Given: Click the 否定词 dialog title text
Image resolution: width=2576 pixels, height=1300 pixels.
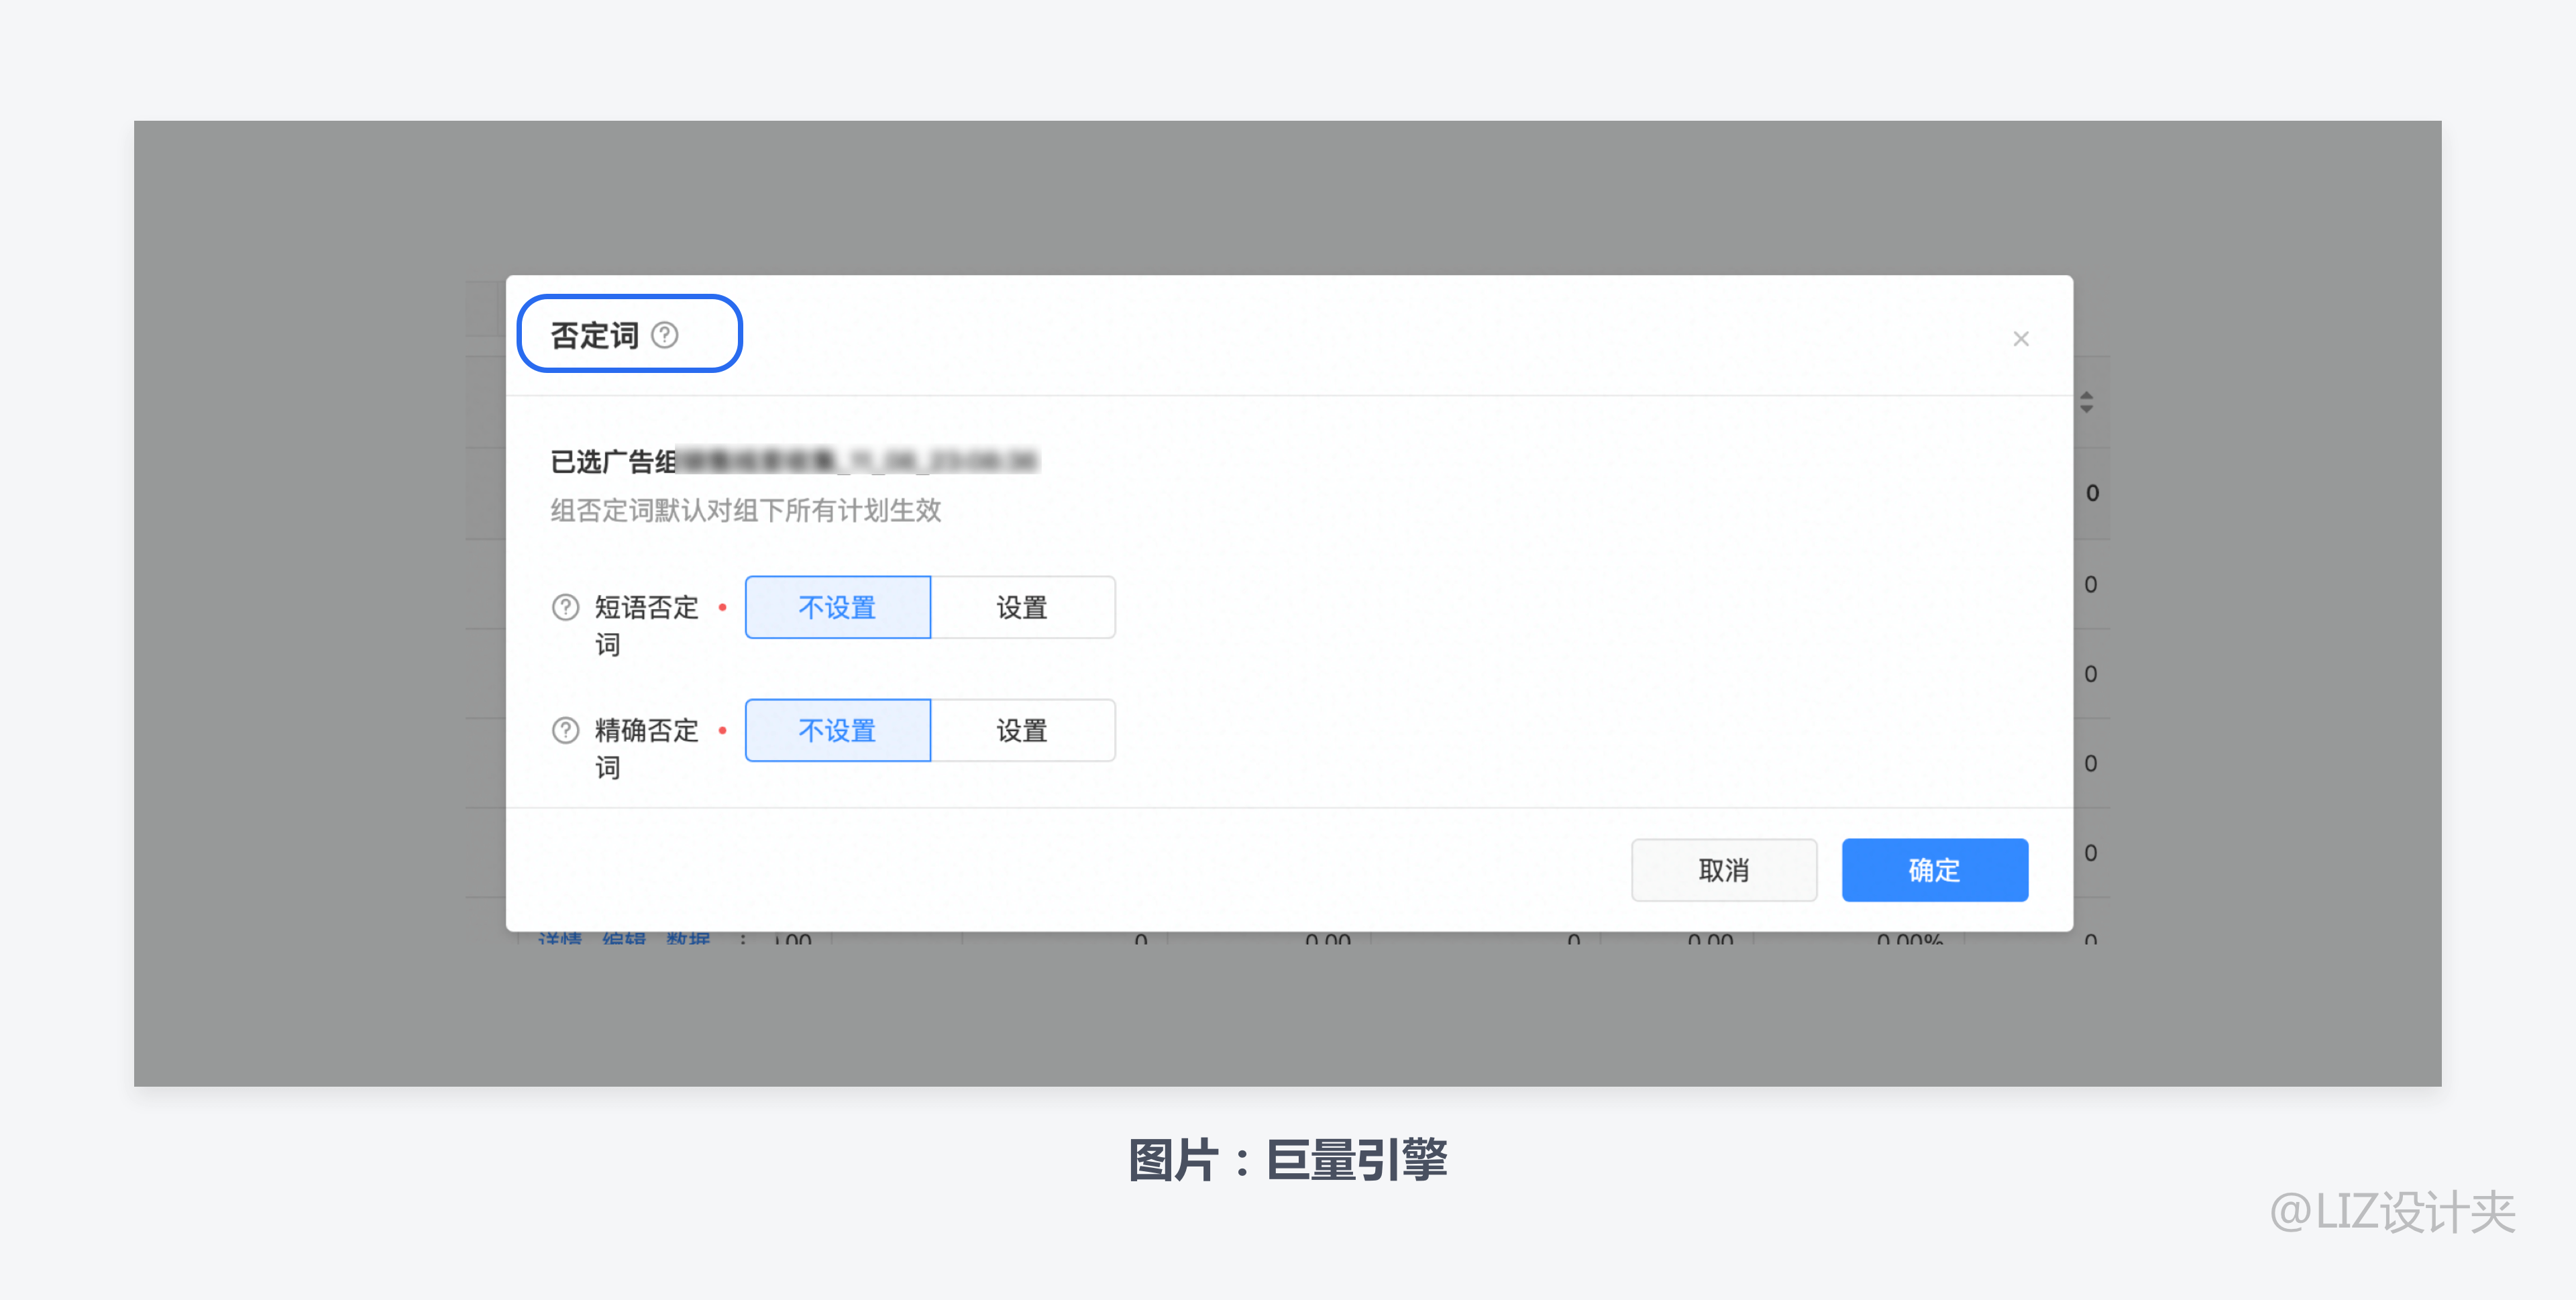Looking at the screenshot, I should [x=594, y=335].
